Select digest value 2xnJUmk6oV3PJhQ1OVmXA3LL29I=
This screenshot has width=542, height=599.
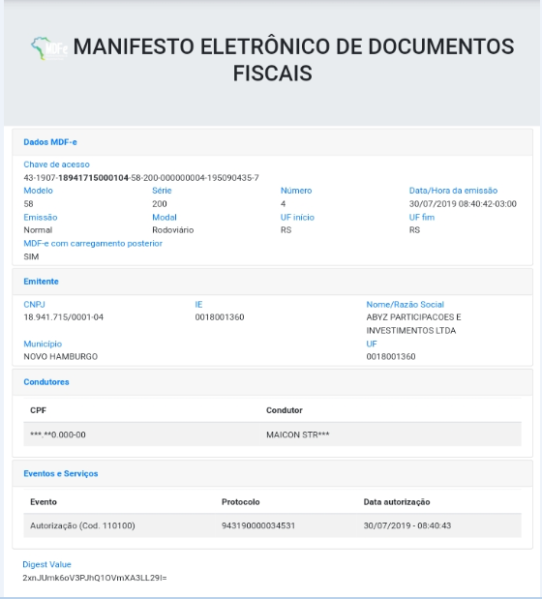pos(95,578)
